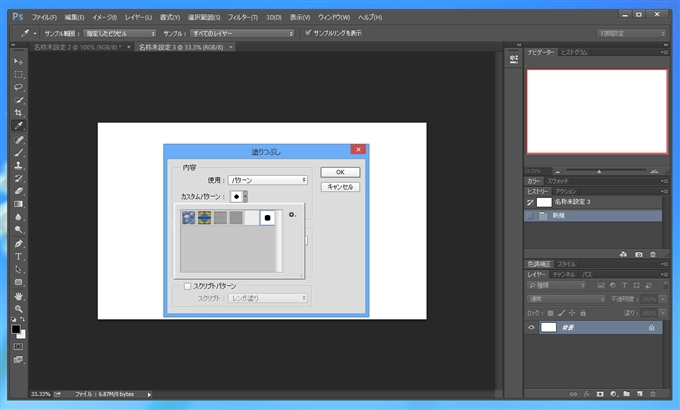Open tool preset picker arrow
The width and height of the screenshot is (680, 410).
pos(35,33)
